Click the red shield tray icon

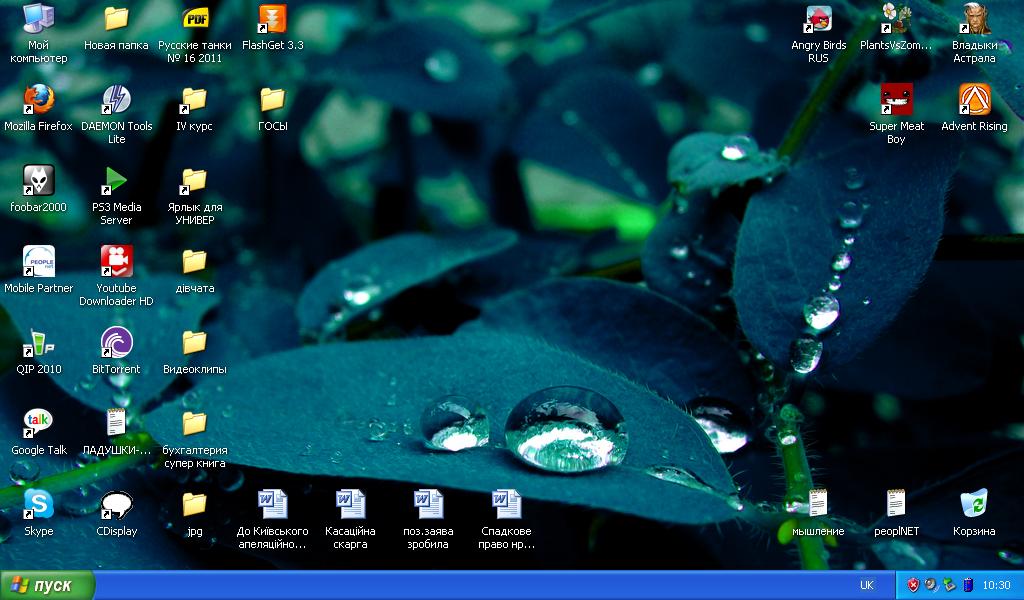pos(912,585)
